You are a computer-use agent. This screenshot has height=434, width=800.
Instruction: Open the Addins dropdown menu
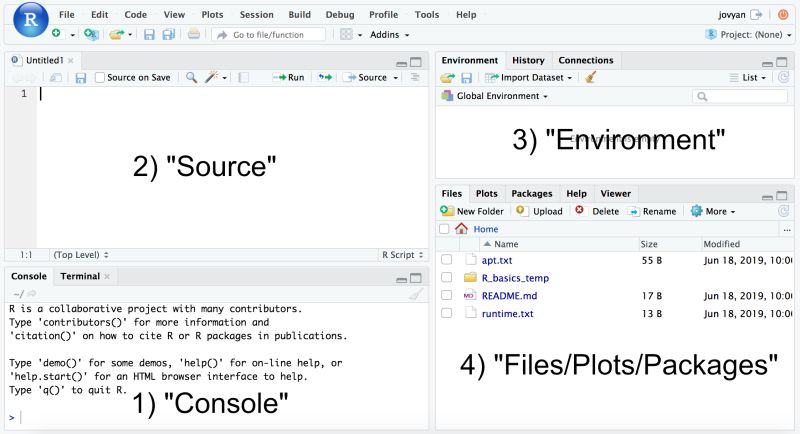389,35
